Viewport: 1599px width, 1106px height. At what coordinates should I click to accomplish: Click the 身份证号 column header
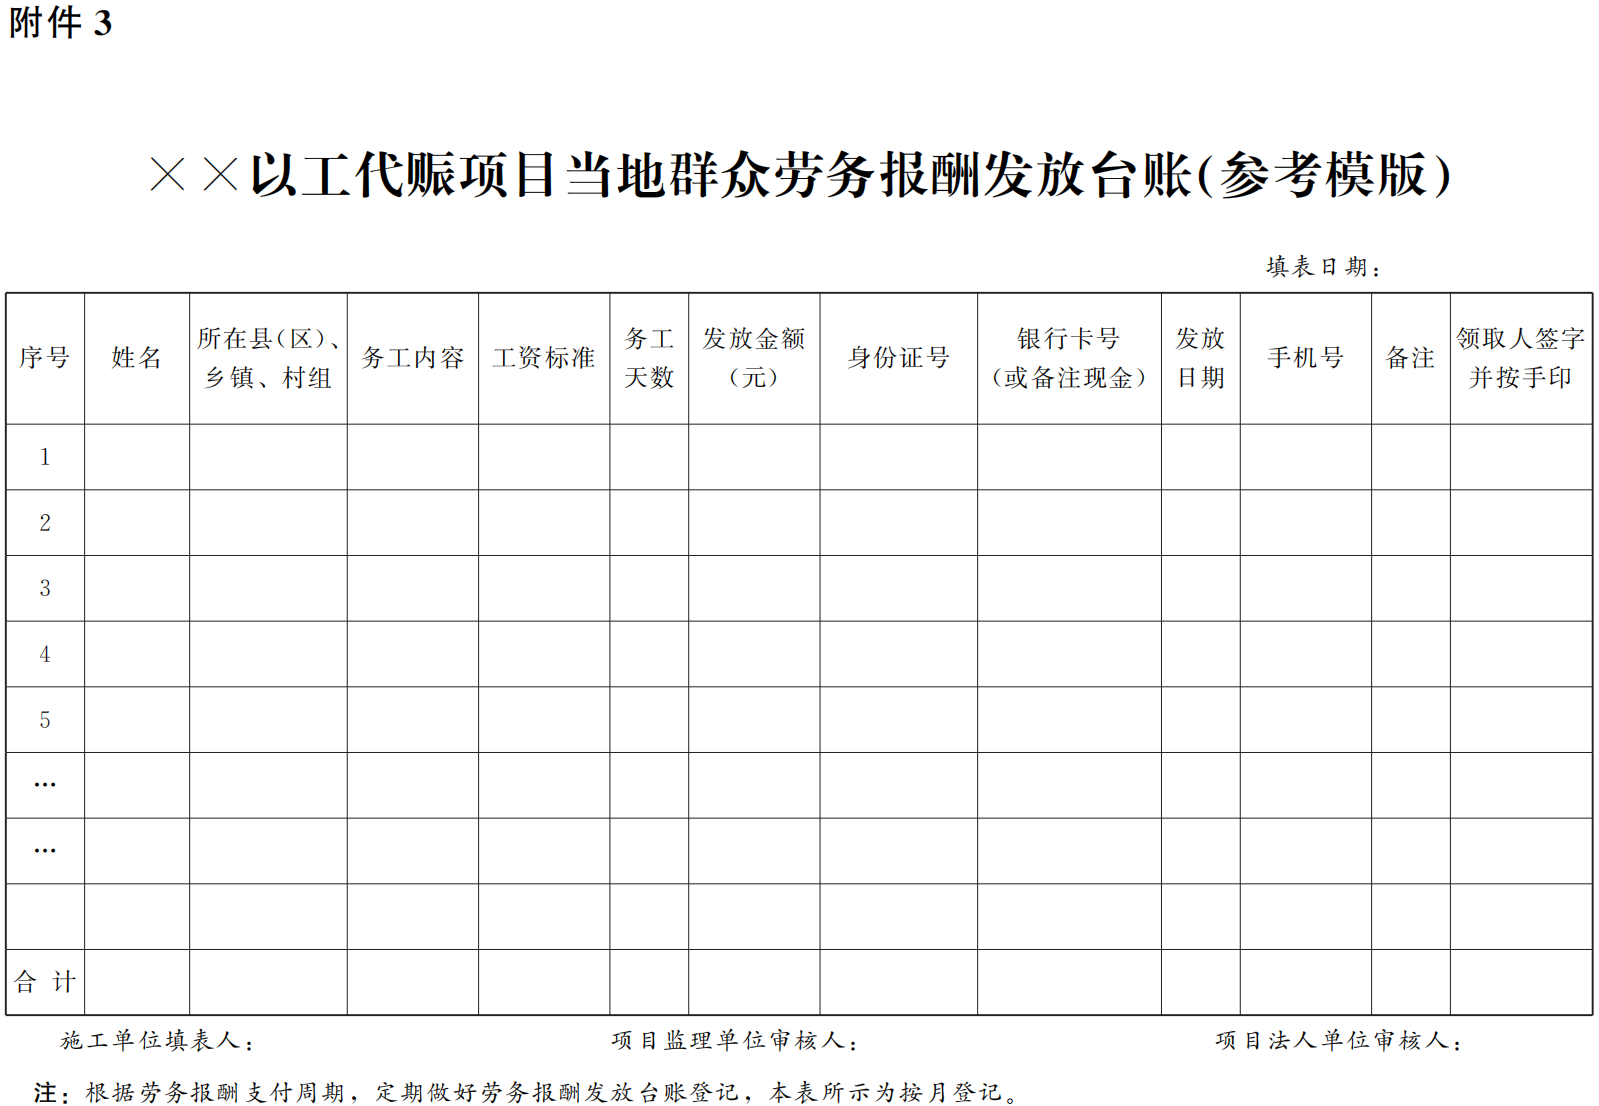point(898,358)
